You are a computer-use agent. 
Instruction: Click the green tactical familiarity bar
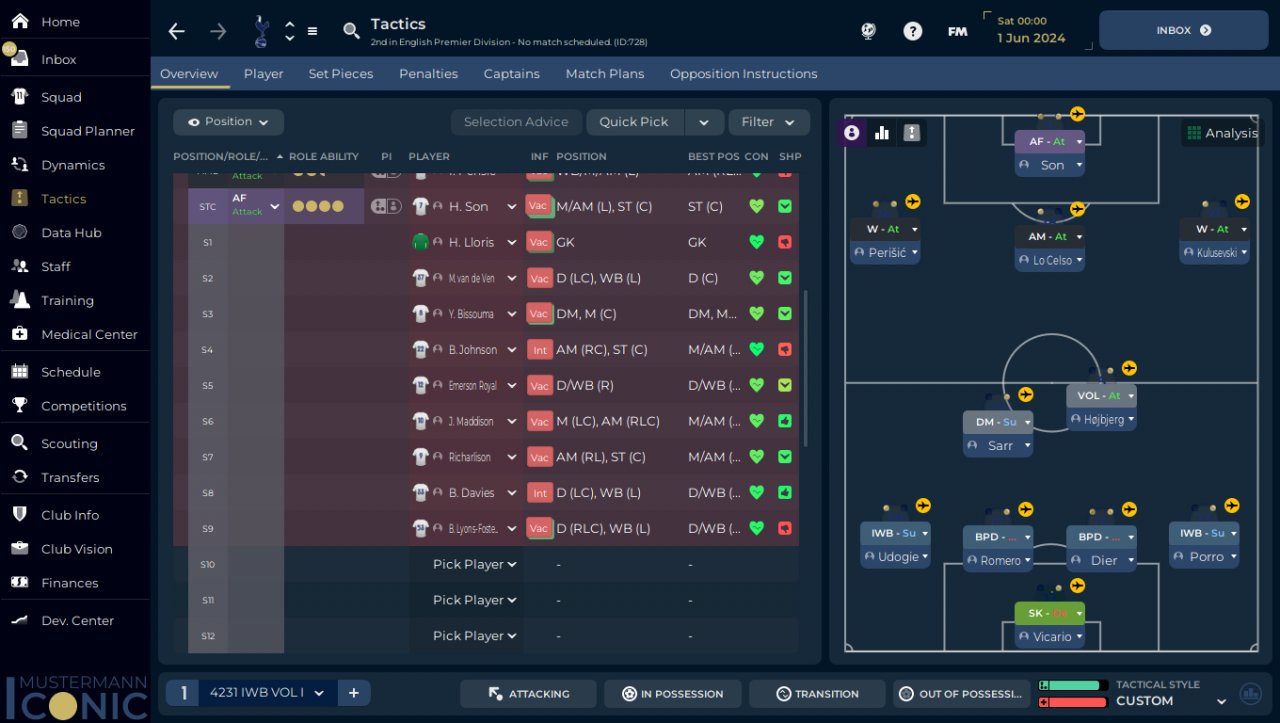click(1074, 685)
